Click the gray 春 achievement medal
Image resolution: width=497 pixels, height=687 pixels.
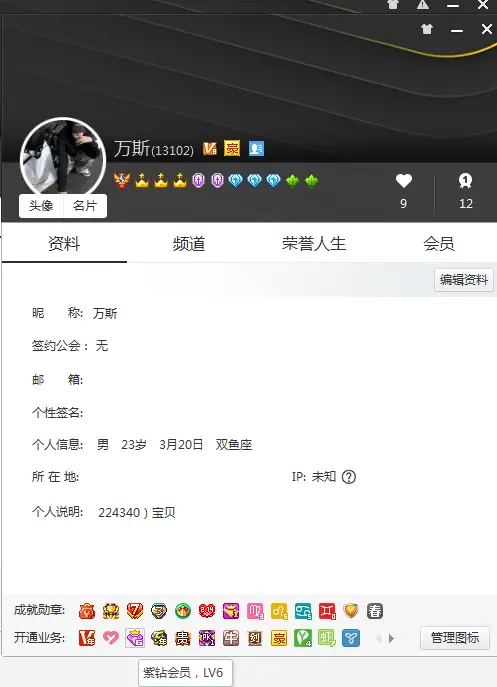(x=375, y=611)
